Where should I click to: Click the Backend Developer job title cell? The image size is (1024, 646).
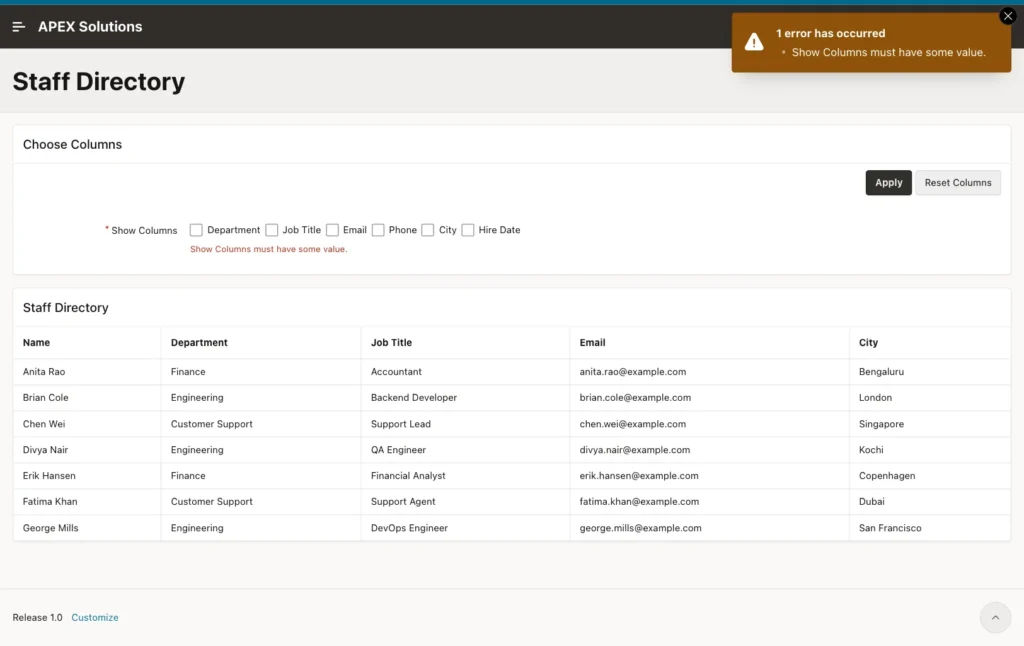[465, 397]
